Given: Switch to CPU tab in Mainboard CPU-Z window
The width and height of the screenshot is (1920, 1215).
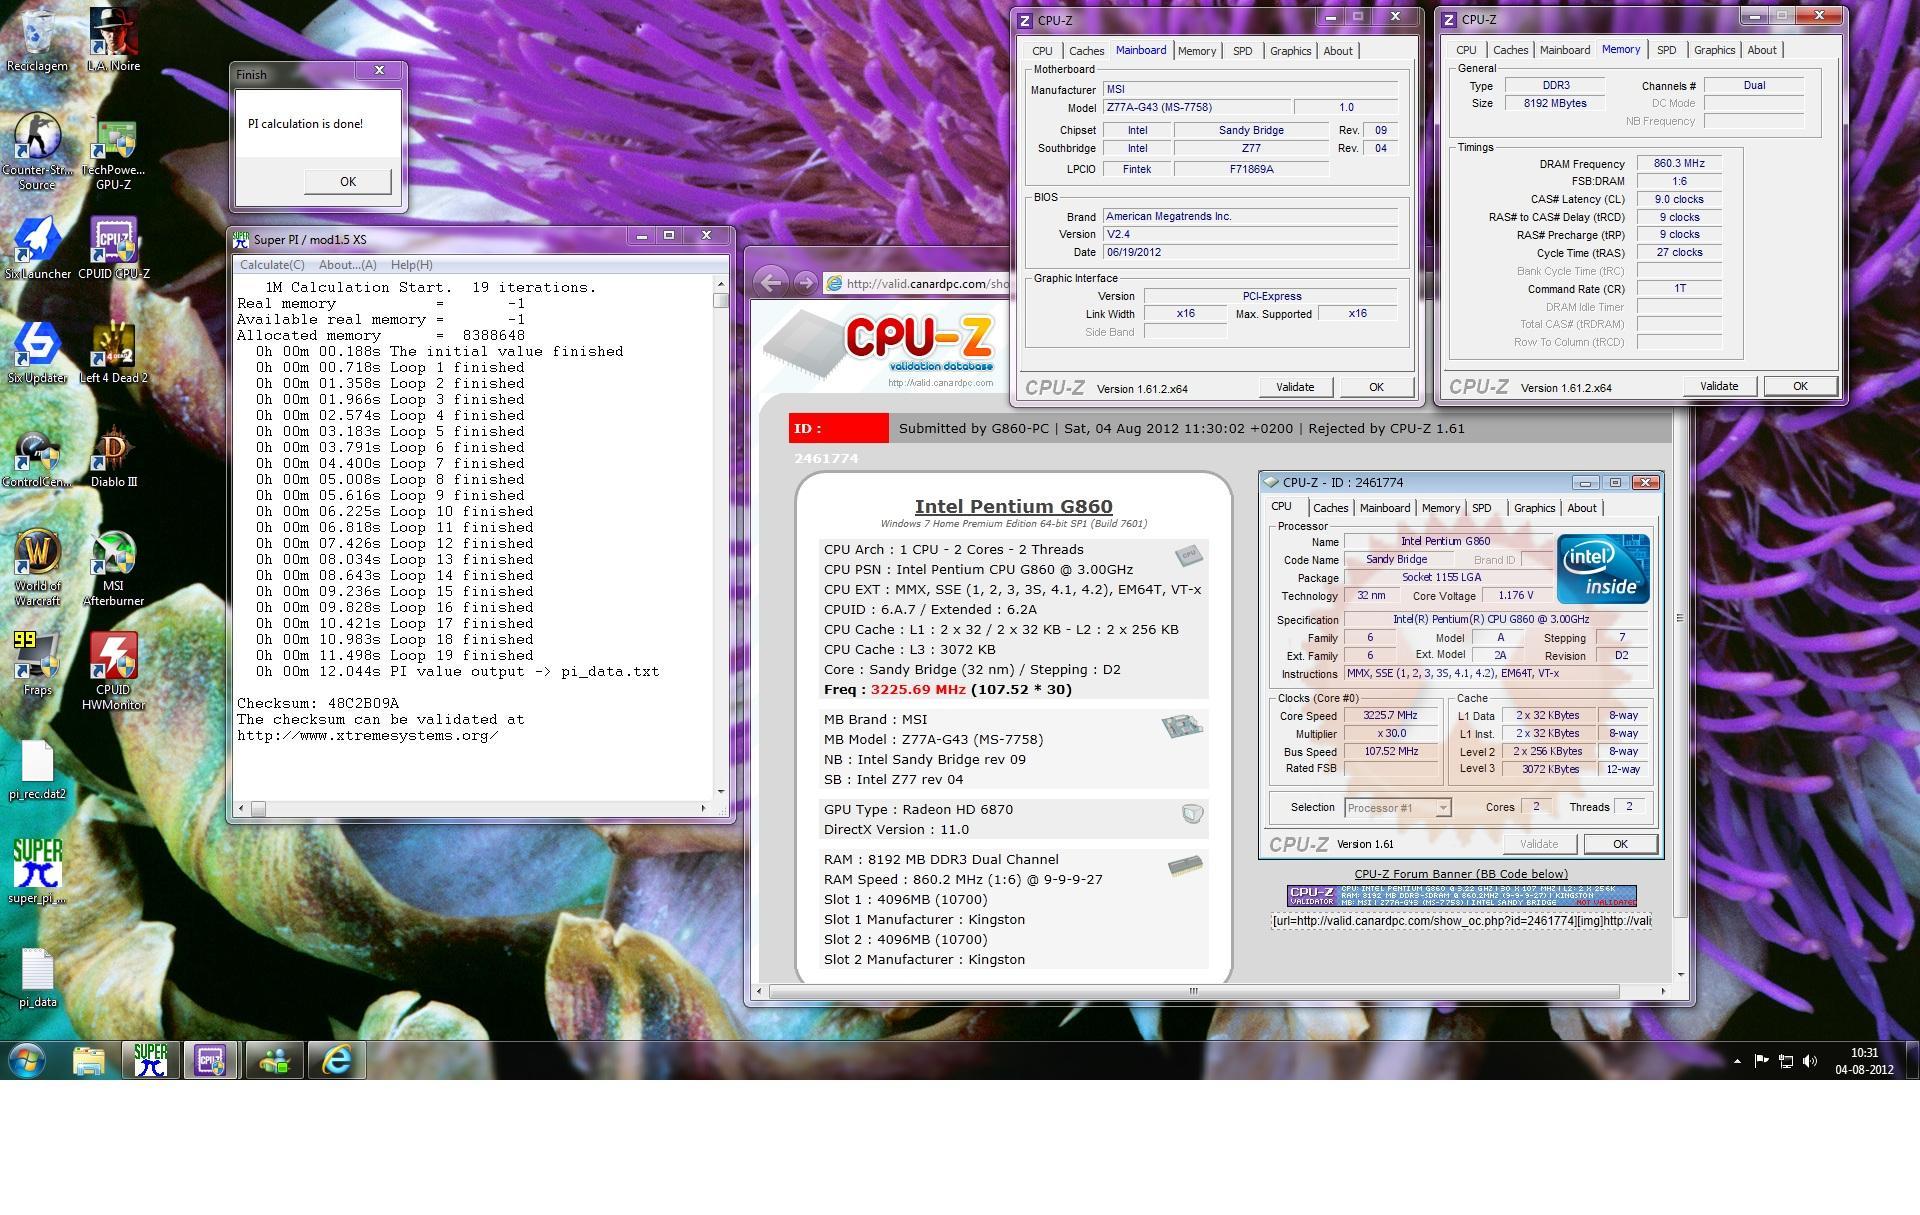Looking at the screenshot, I should 1042,51.
